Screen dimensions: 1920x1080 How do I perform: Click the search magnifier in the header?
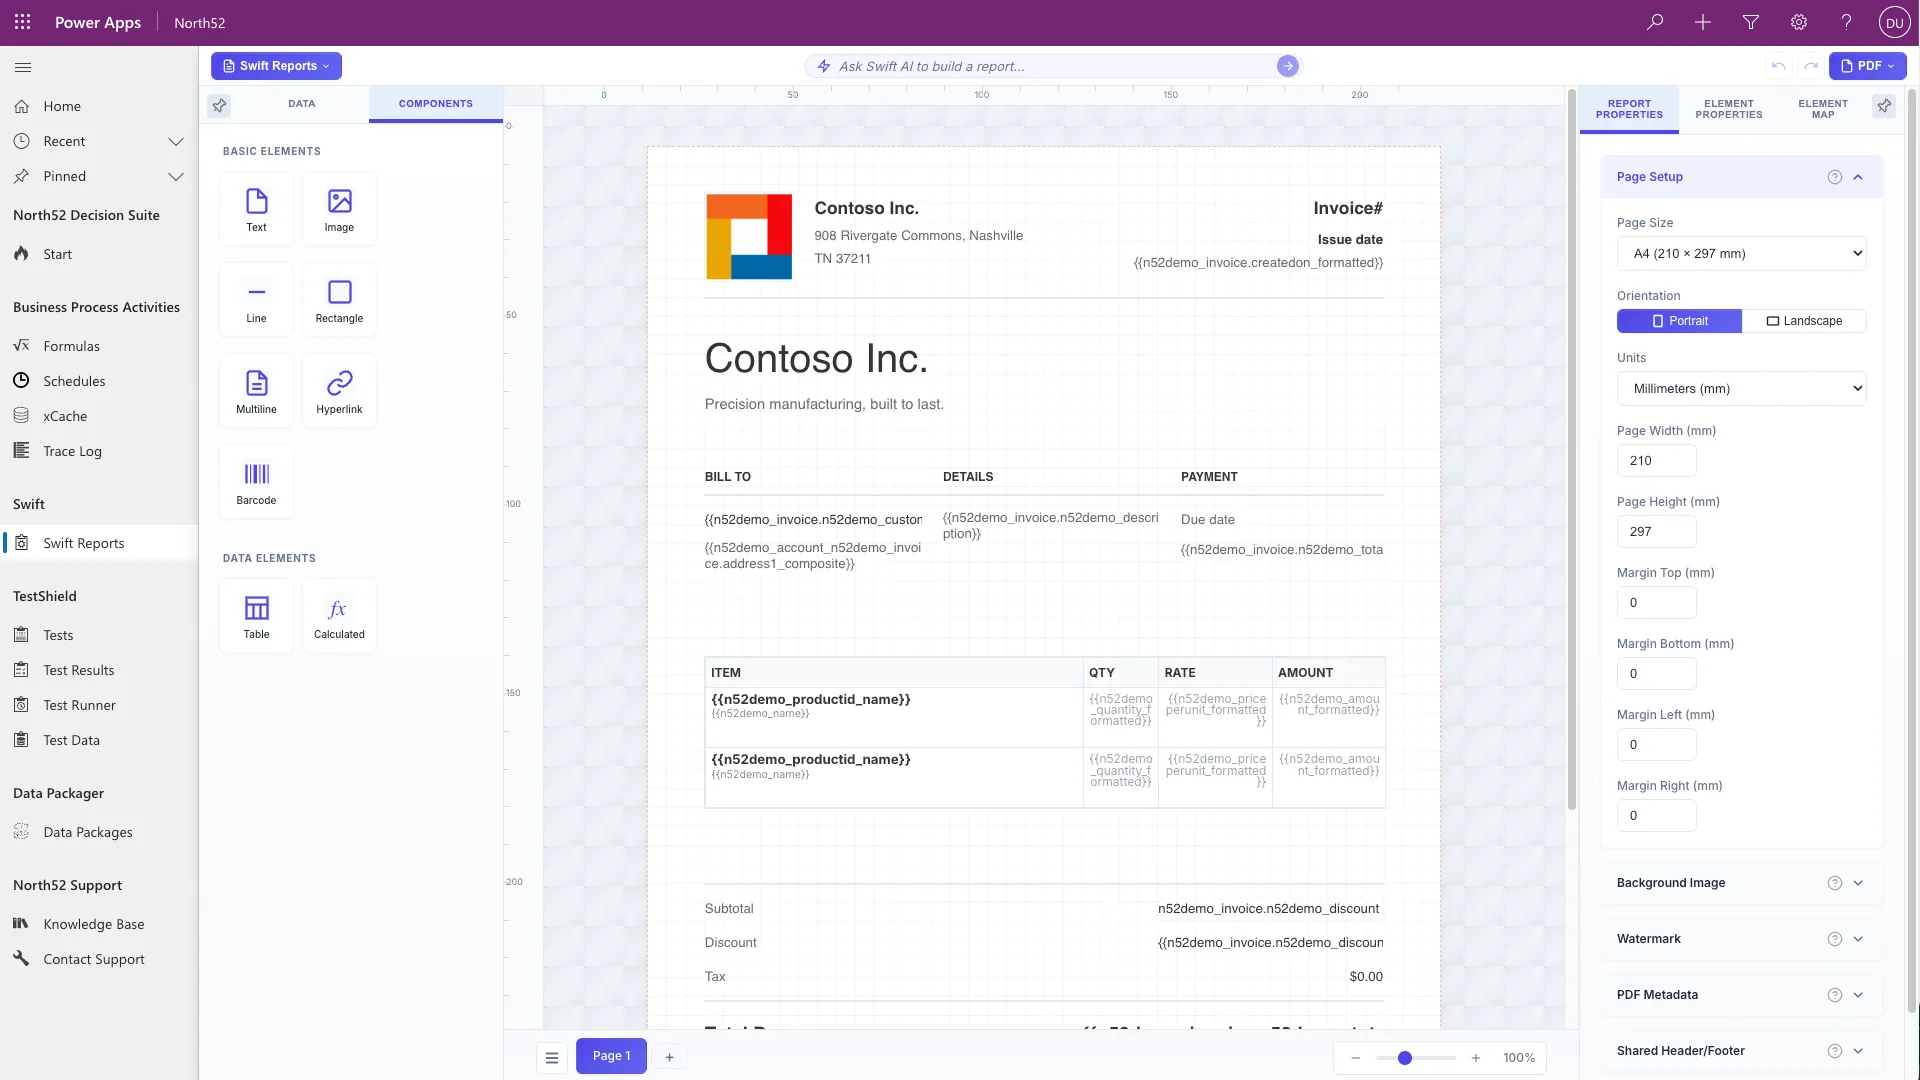1655,22
